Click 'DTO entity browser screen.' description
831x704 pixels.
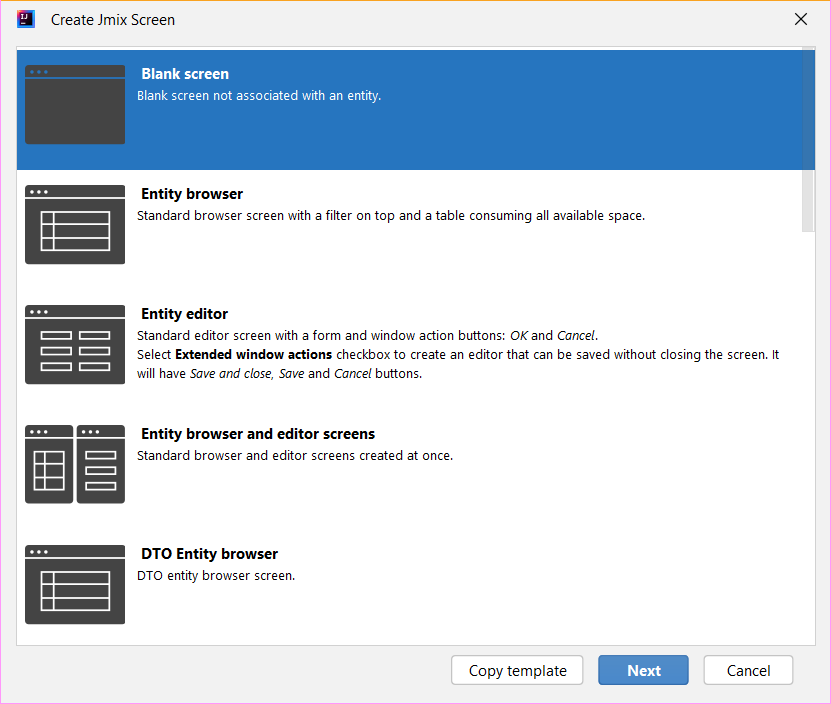tap(216, 575)
